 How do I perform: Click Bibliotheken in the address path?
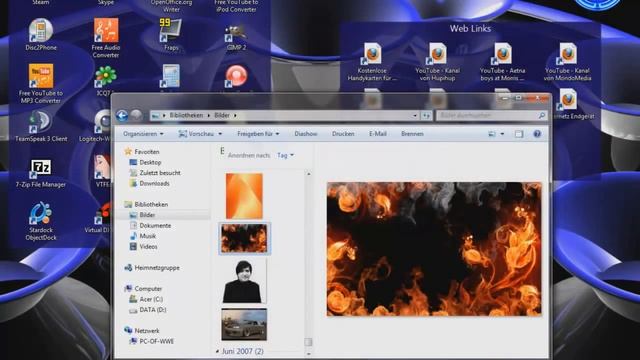pyautogui.click(x=186, y=116)
